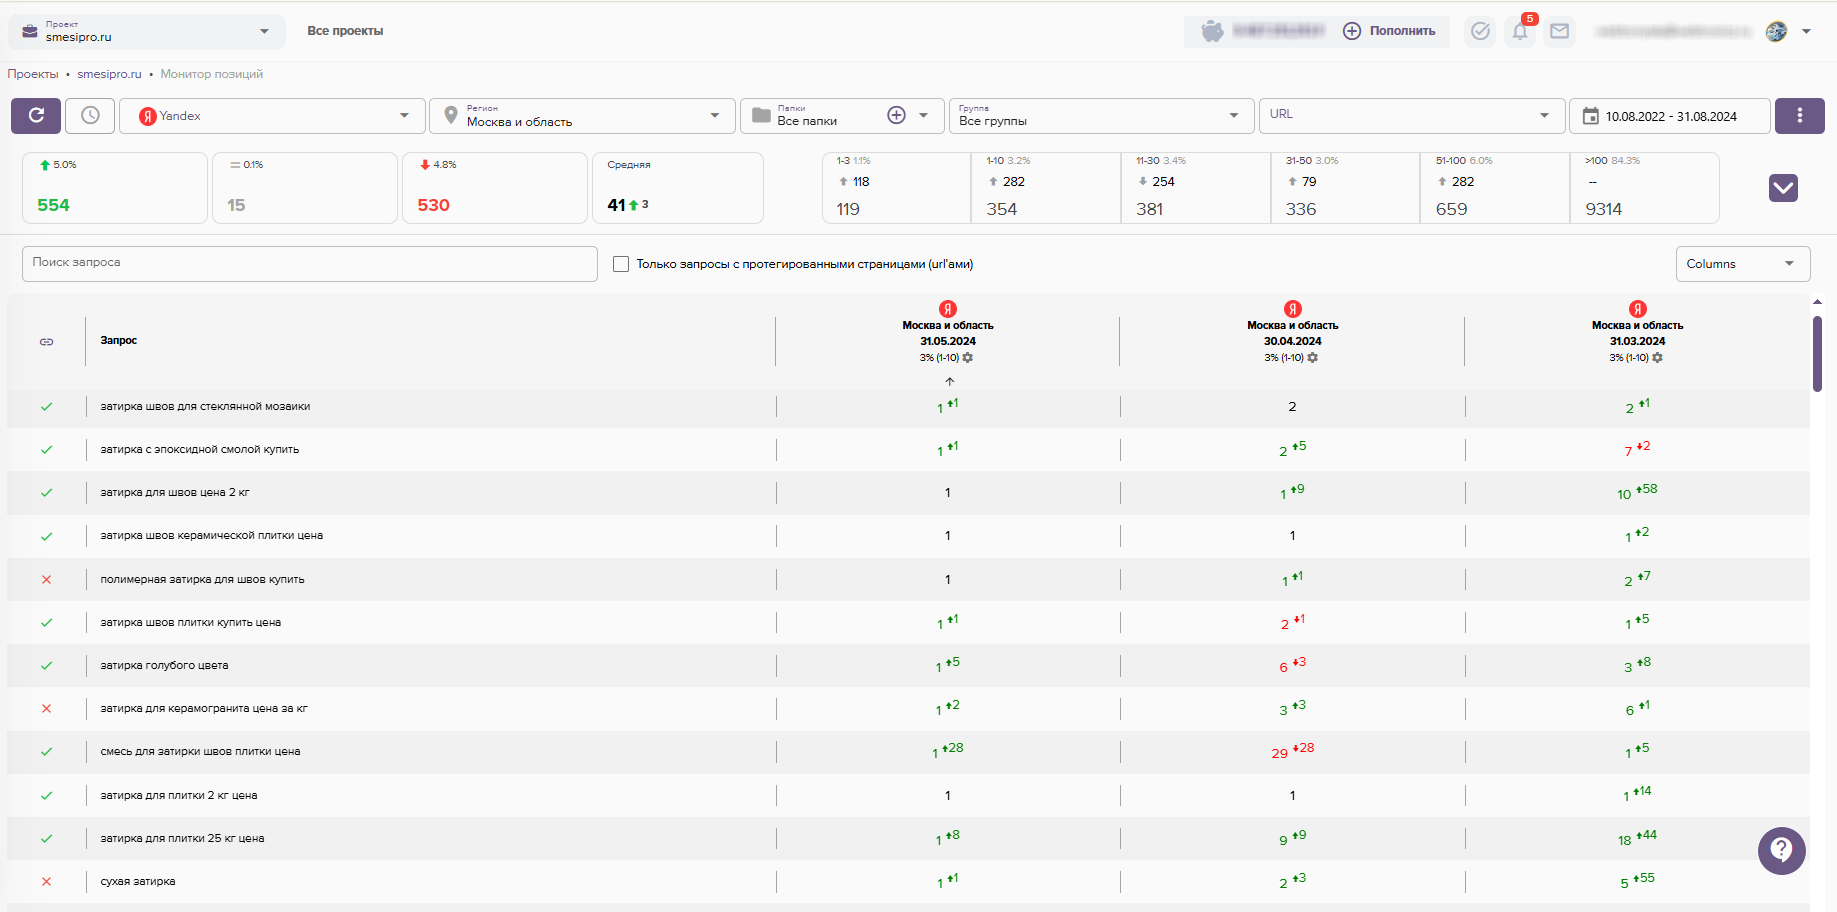Viewport: 1837px width, 912px height.
Task: Click the tasks checkmark icon in header
Action: point(1480,32)
